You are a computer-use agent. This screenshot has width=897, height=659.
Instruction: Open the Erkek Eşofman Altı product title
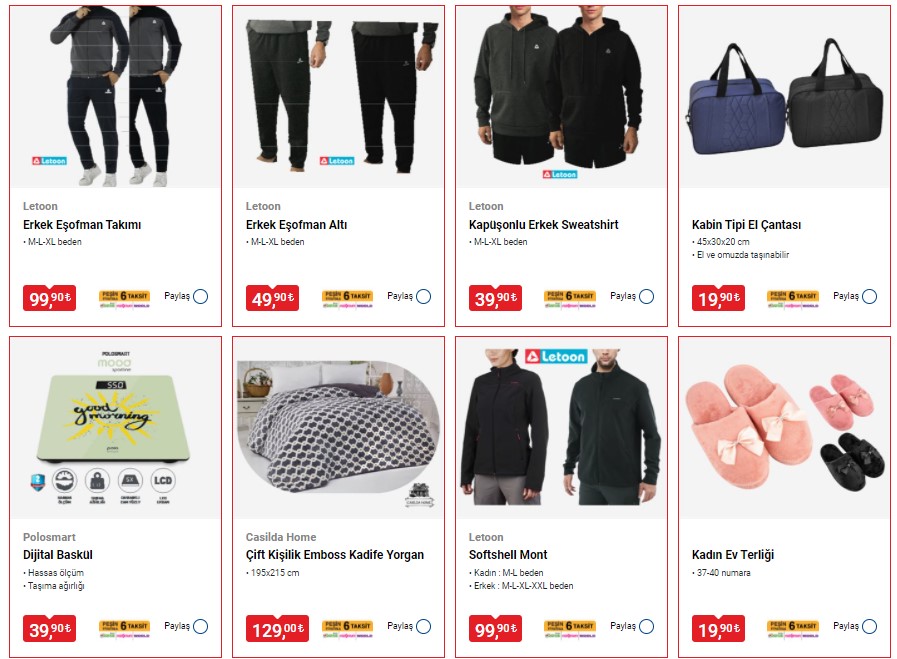296,225
